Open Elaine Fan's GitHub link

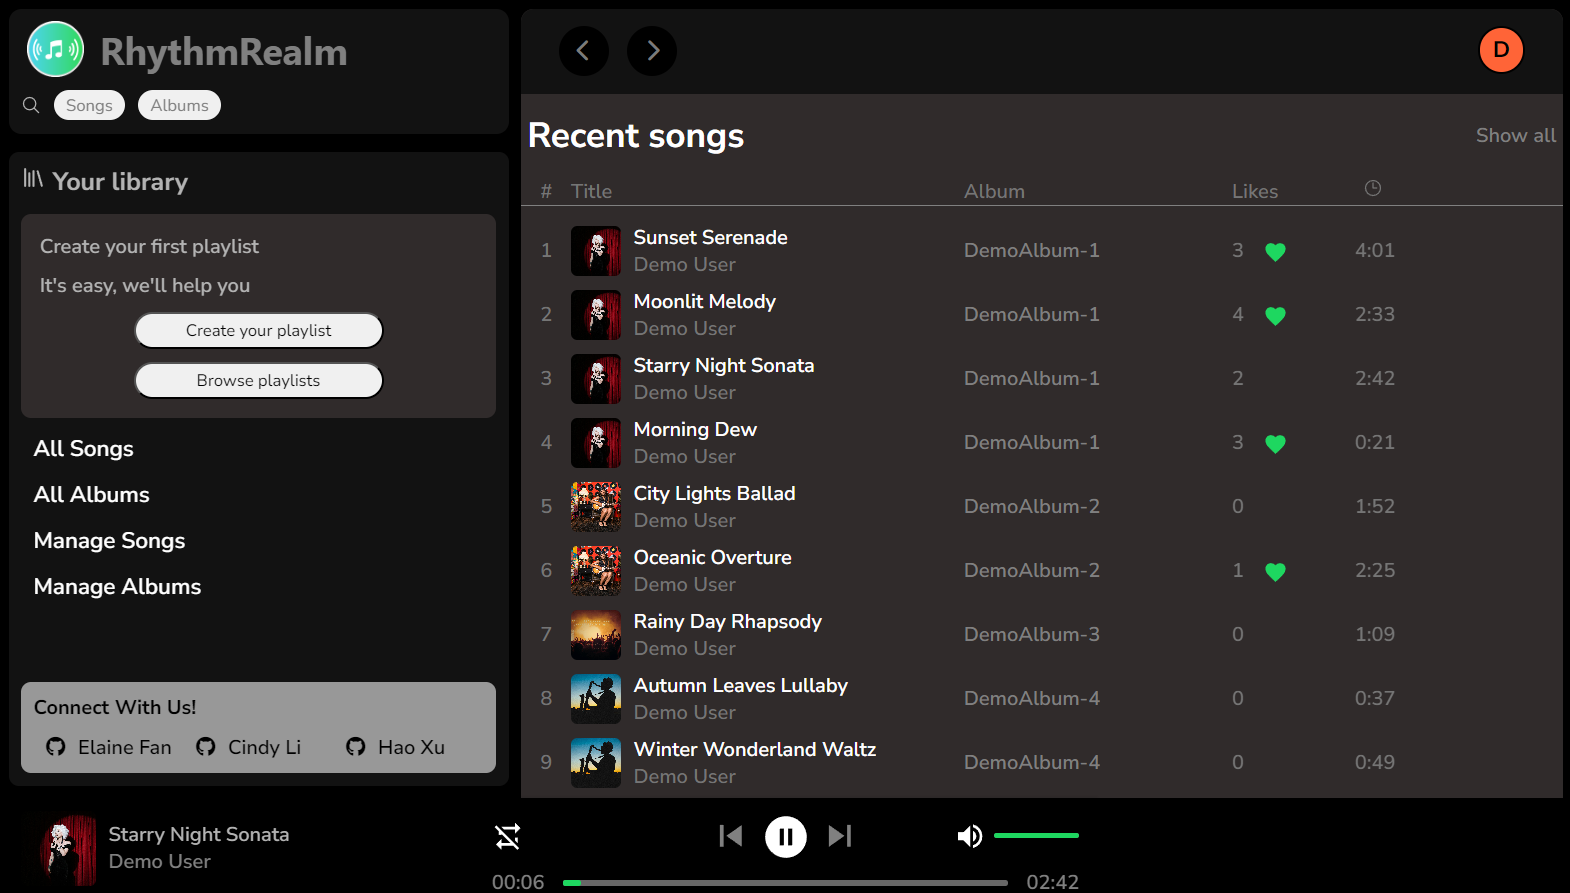pyautogui.click(x=109, y=747)
